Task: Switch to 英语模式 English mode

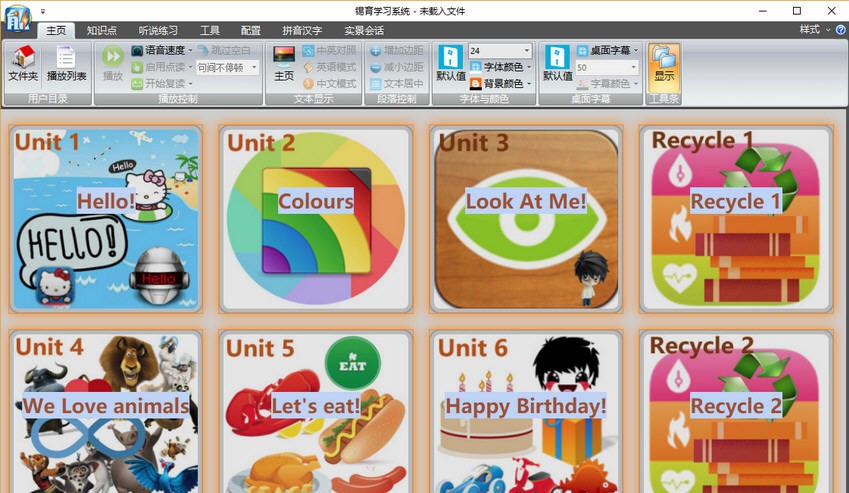Action: [329, 67]
